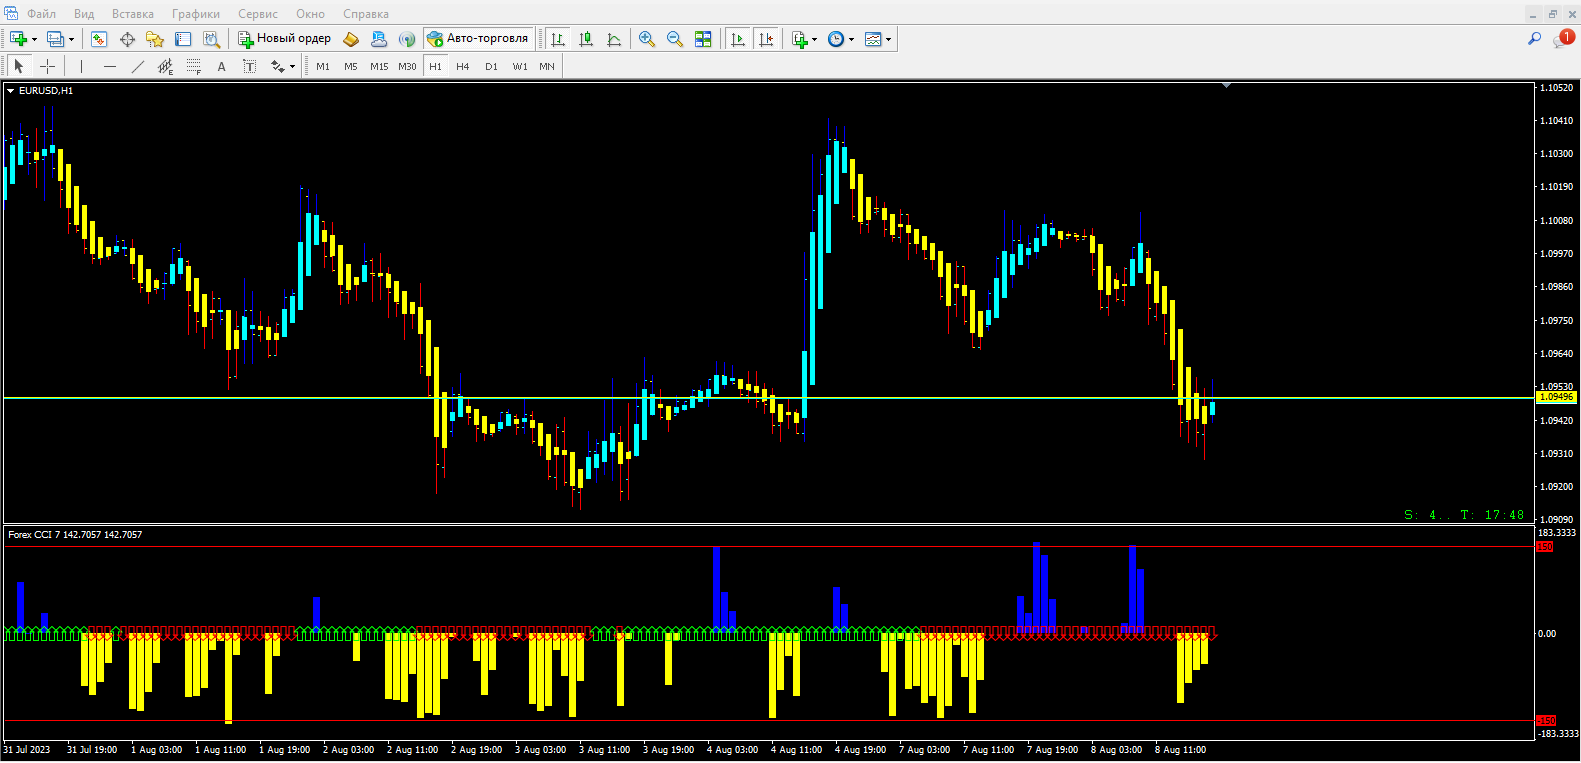Open the Графики menu
The width and height of the screenshot is (1581, 763).
(x=195, y=14)
